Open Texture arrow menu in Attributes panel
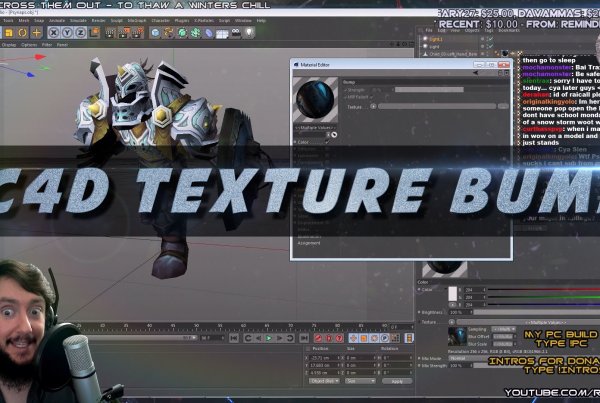 [452, 322]
